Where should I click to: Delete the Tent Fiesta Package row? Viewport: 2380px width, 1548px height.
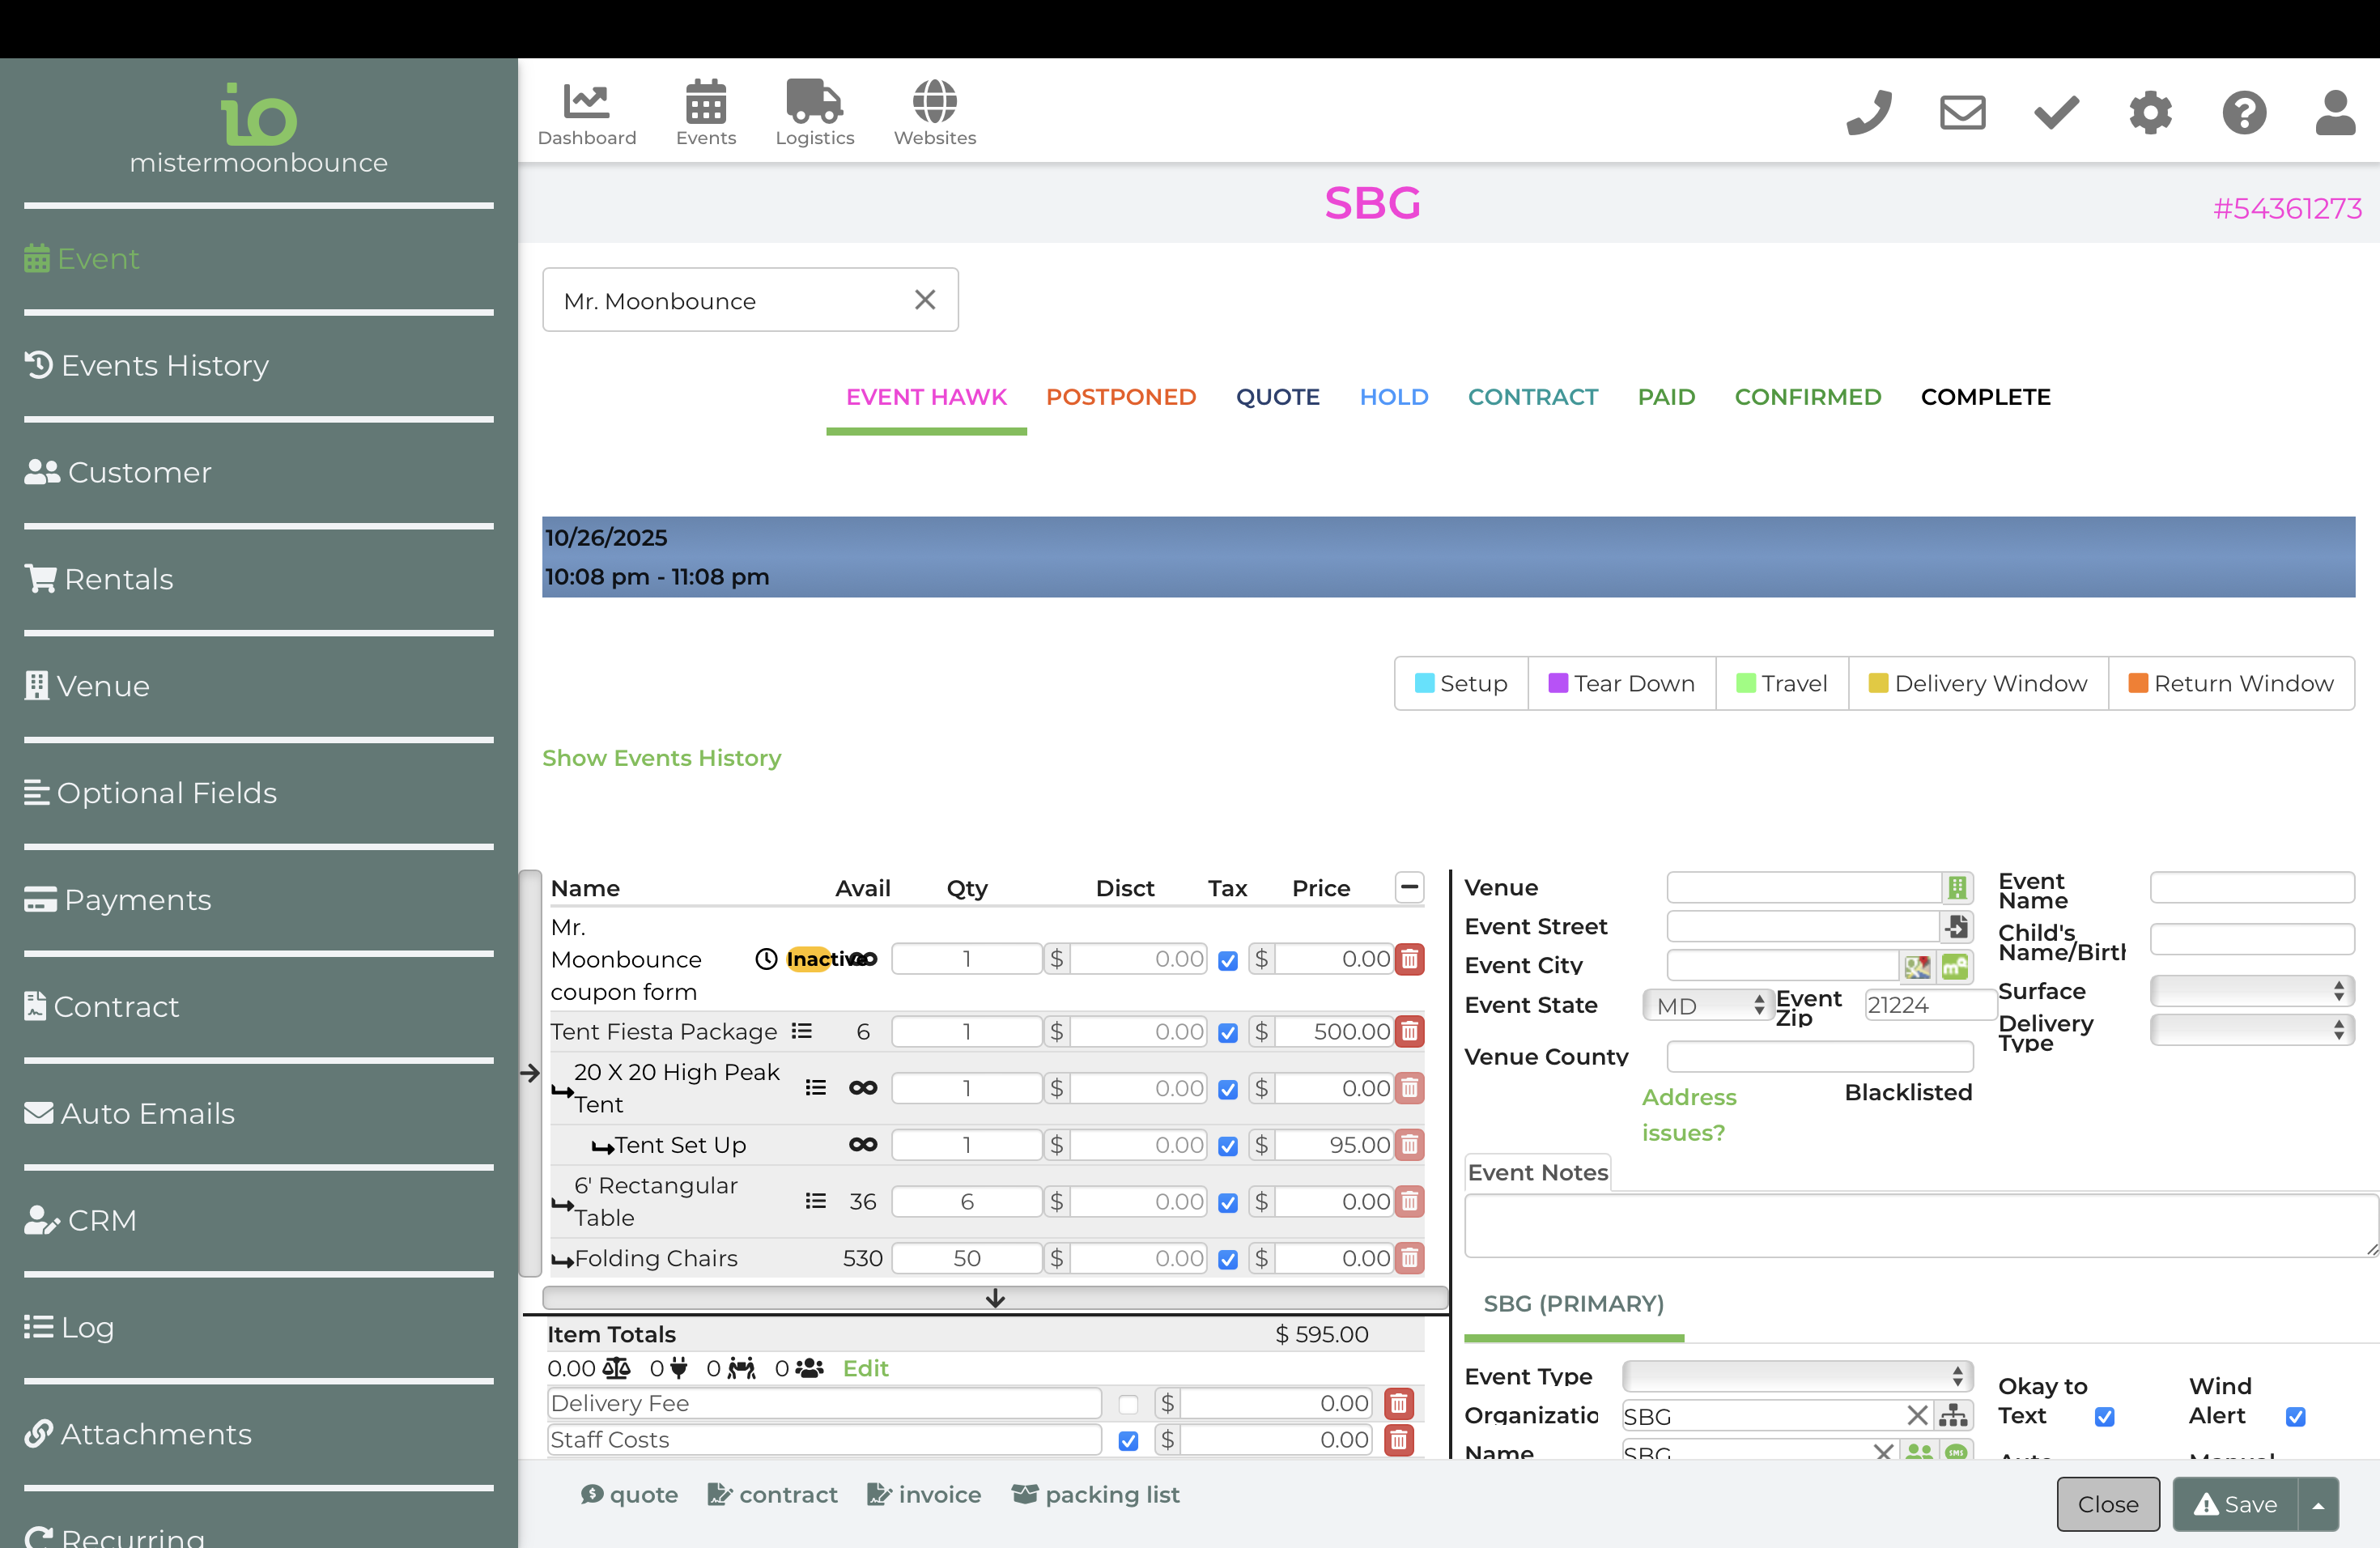[x=1409, y=1031]
